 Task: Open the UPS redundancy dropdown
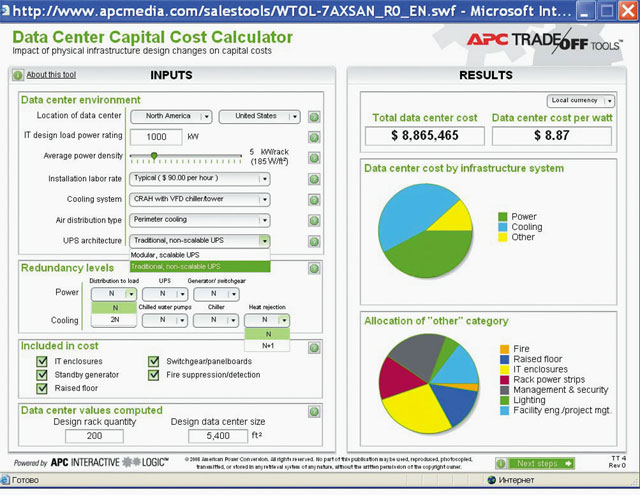(164, 294)
